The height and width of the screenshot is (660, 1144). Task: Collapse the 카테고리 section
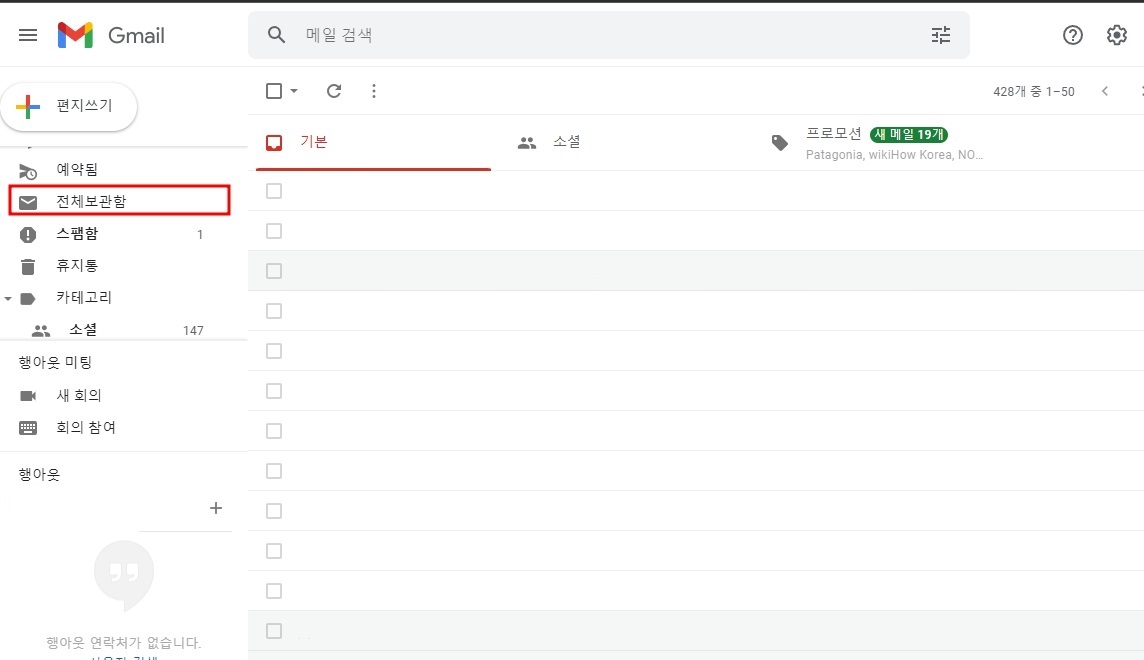click(8, 297)
